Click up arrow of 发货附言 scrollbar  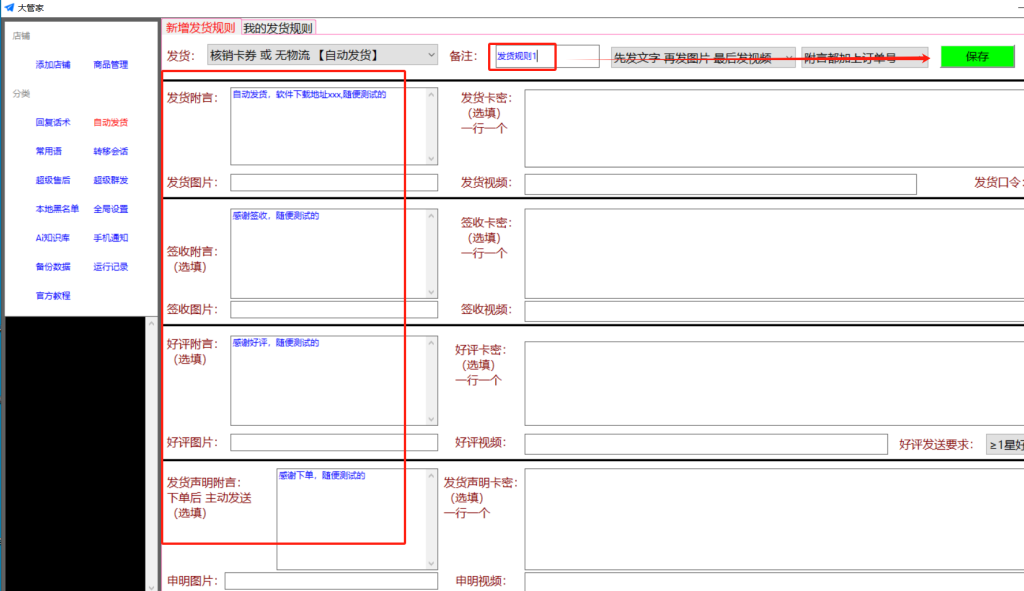tap(431, 95)
